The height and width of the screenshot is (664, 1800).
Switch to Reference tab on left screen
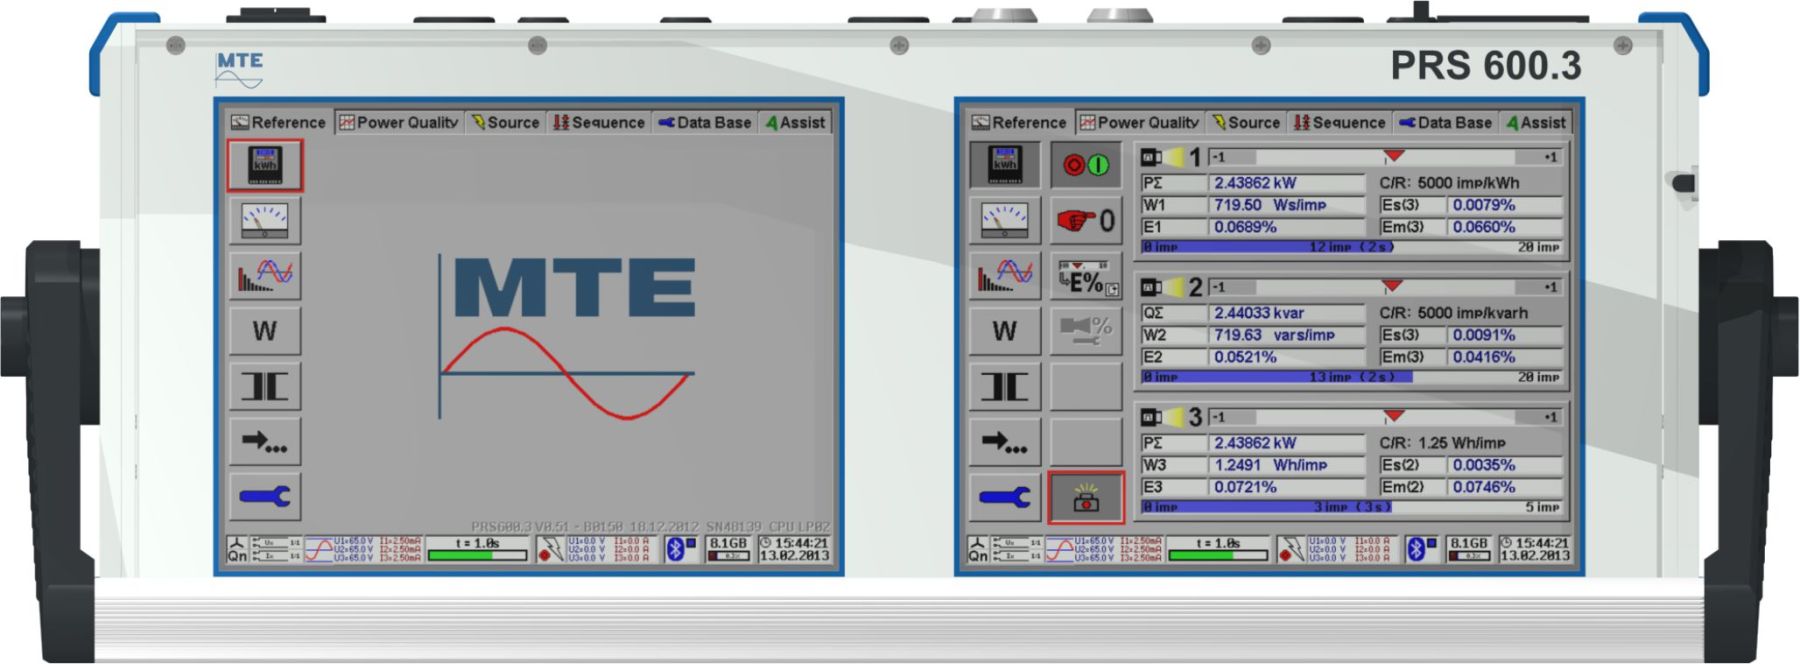pyautogui.click(x=279, y=122)
